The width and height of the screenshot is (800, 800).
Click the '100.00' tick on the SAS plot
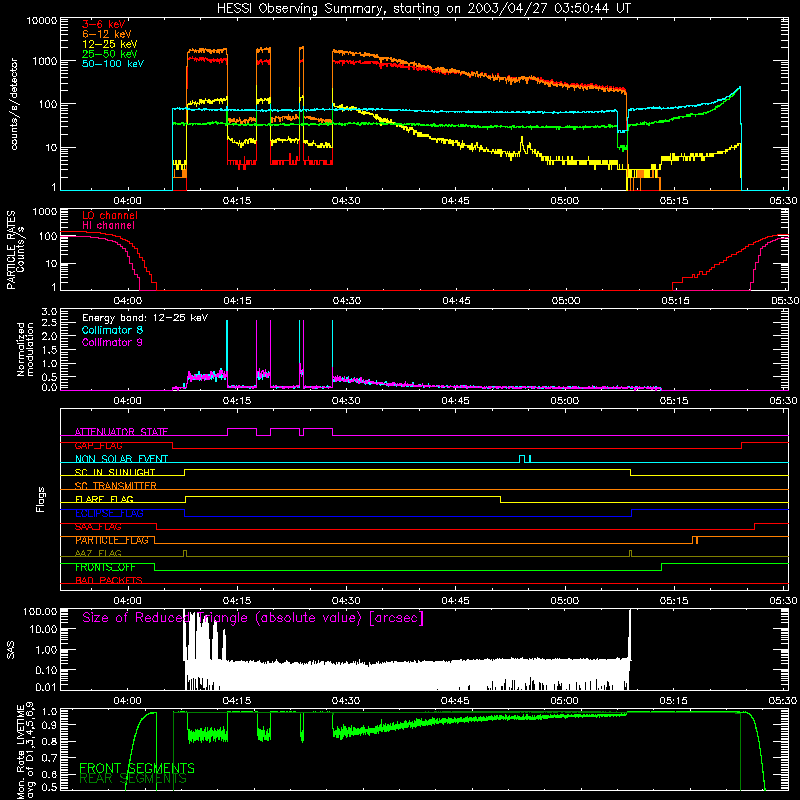[41, 611]
